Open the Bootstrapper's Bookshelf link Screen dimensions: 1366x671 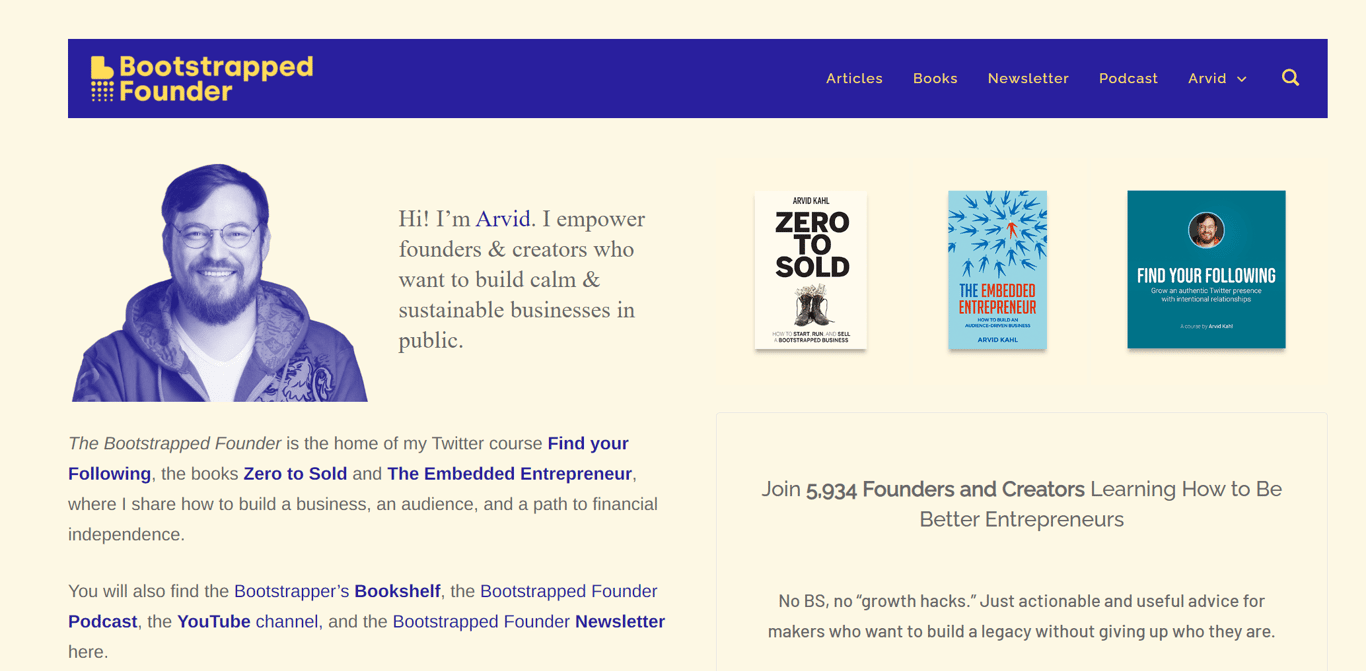click(x=337, y=591)
